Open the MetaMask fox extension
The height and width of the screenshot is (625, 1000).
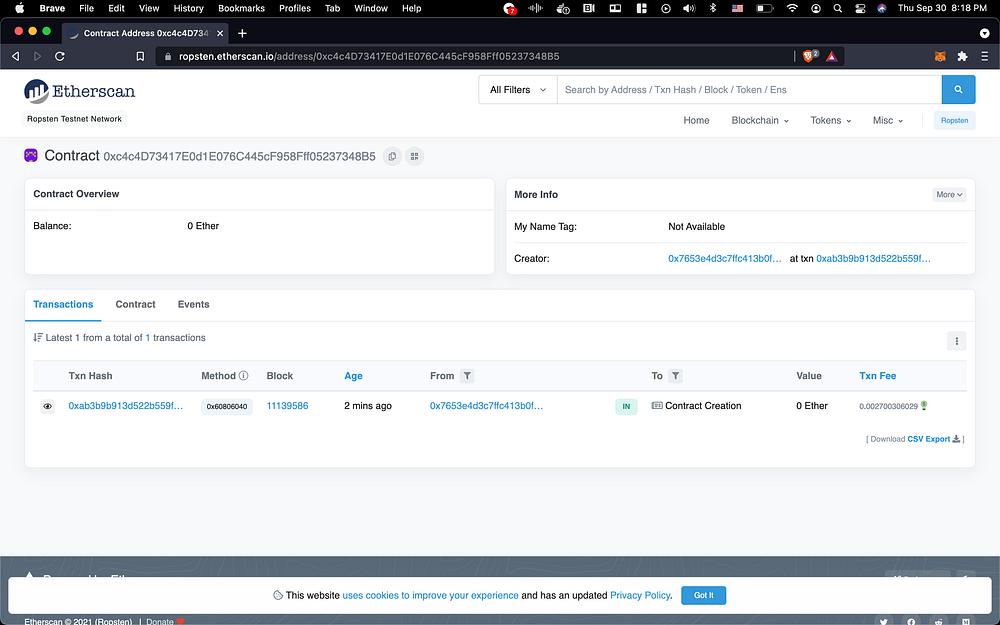click(x=940, y=56)
